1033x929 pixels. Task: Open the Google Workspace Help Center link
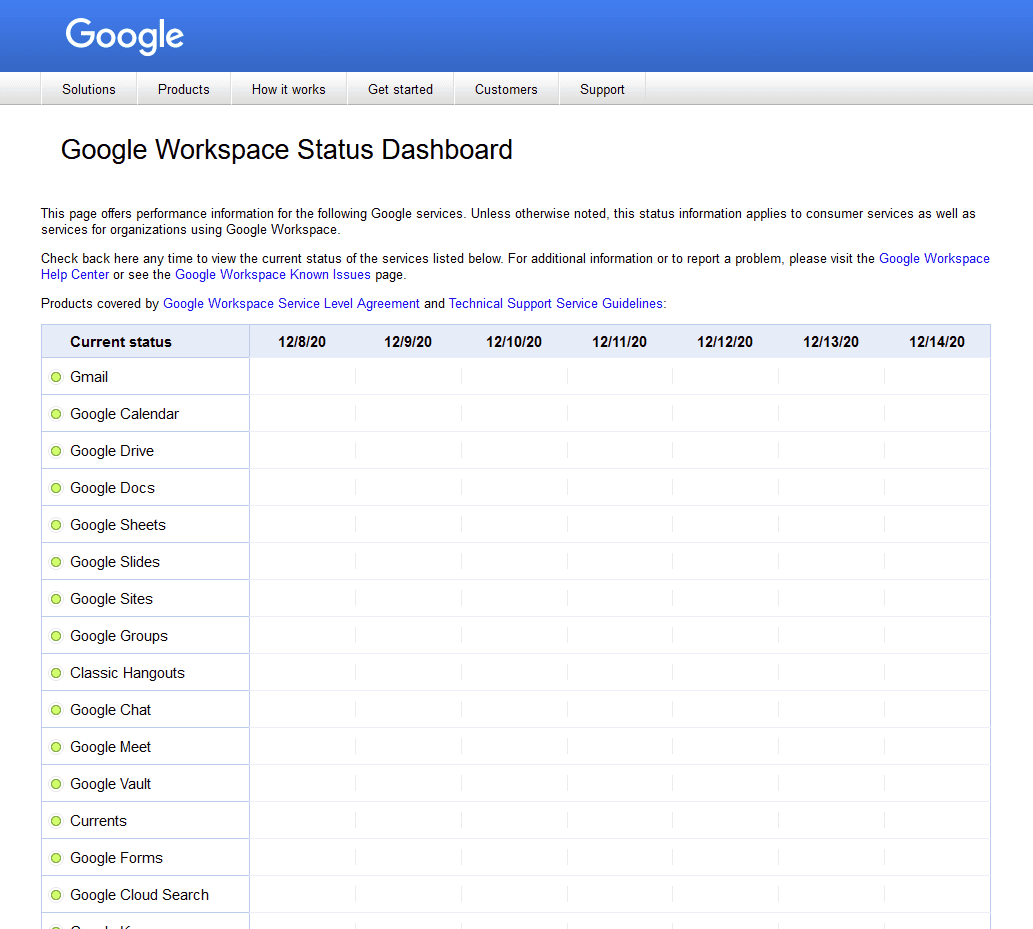pyautogui.click(x=933, y=258)
